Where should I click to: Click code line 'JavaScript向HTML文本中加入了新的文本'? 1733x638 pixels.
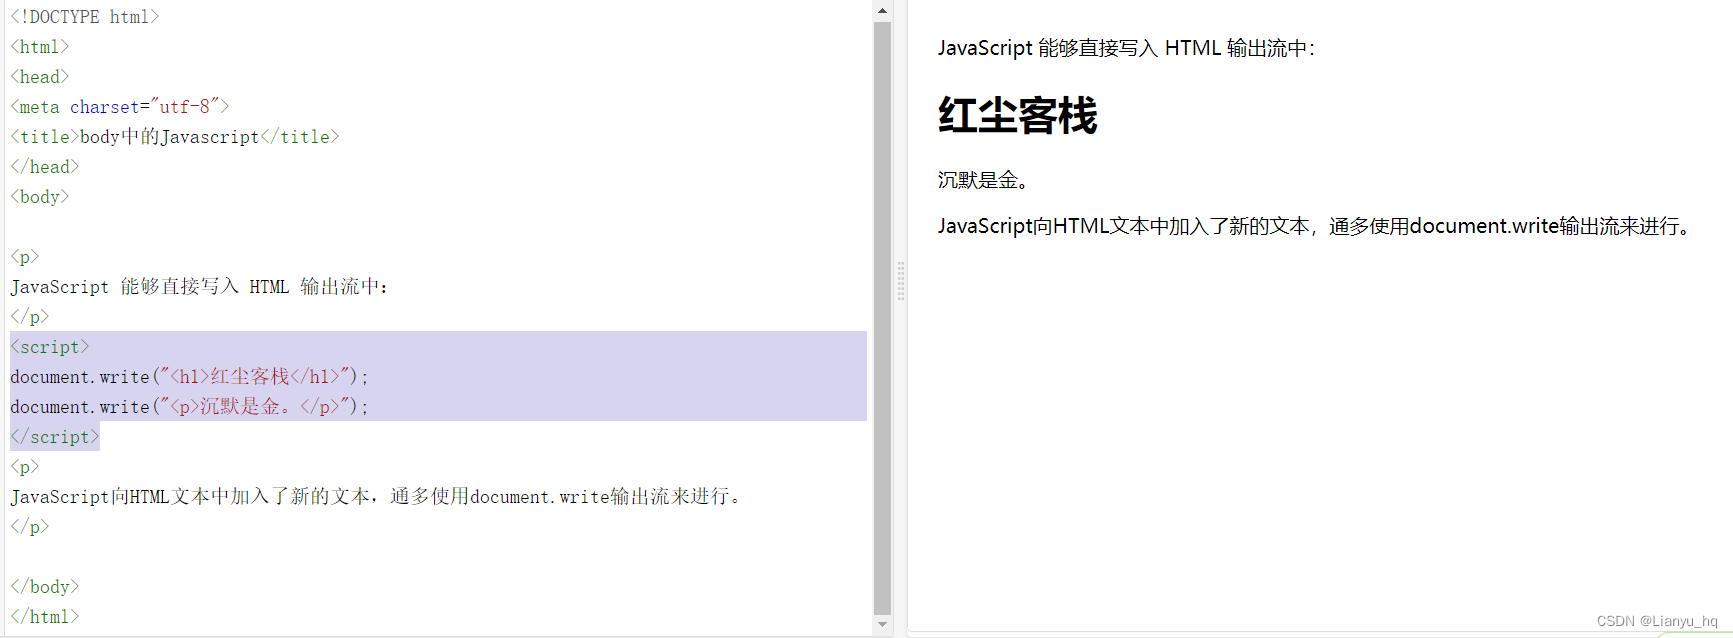(375, 497)
